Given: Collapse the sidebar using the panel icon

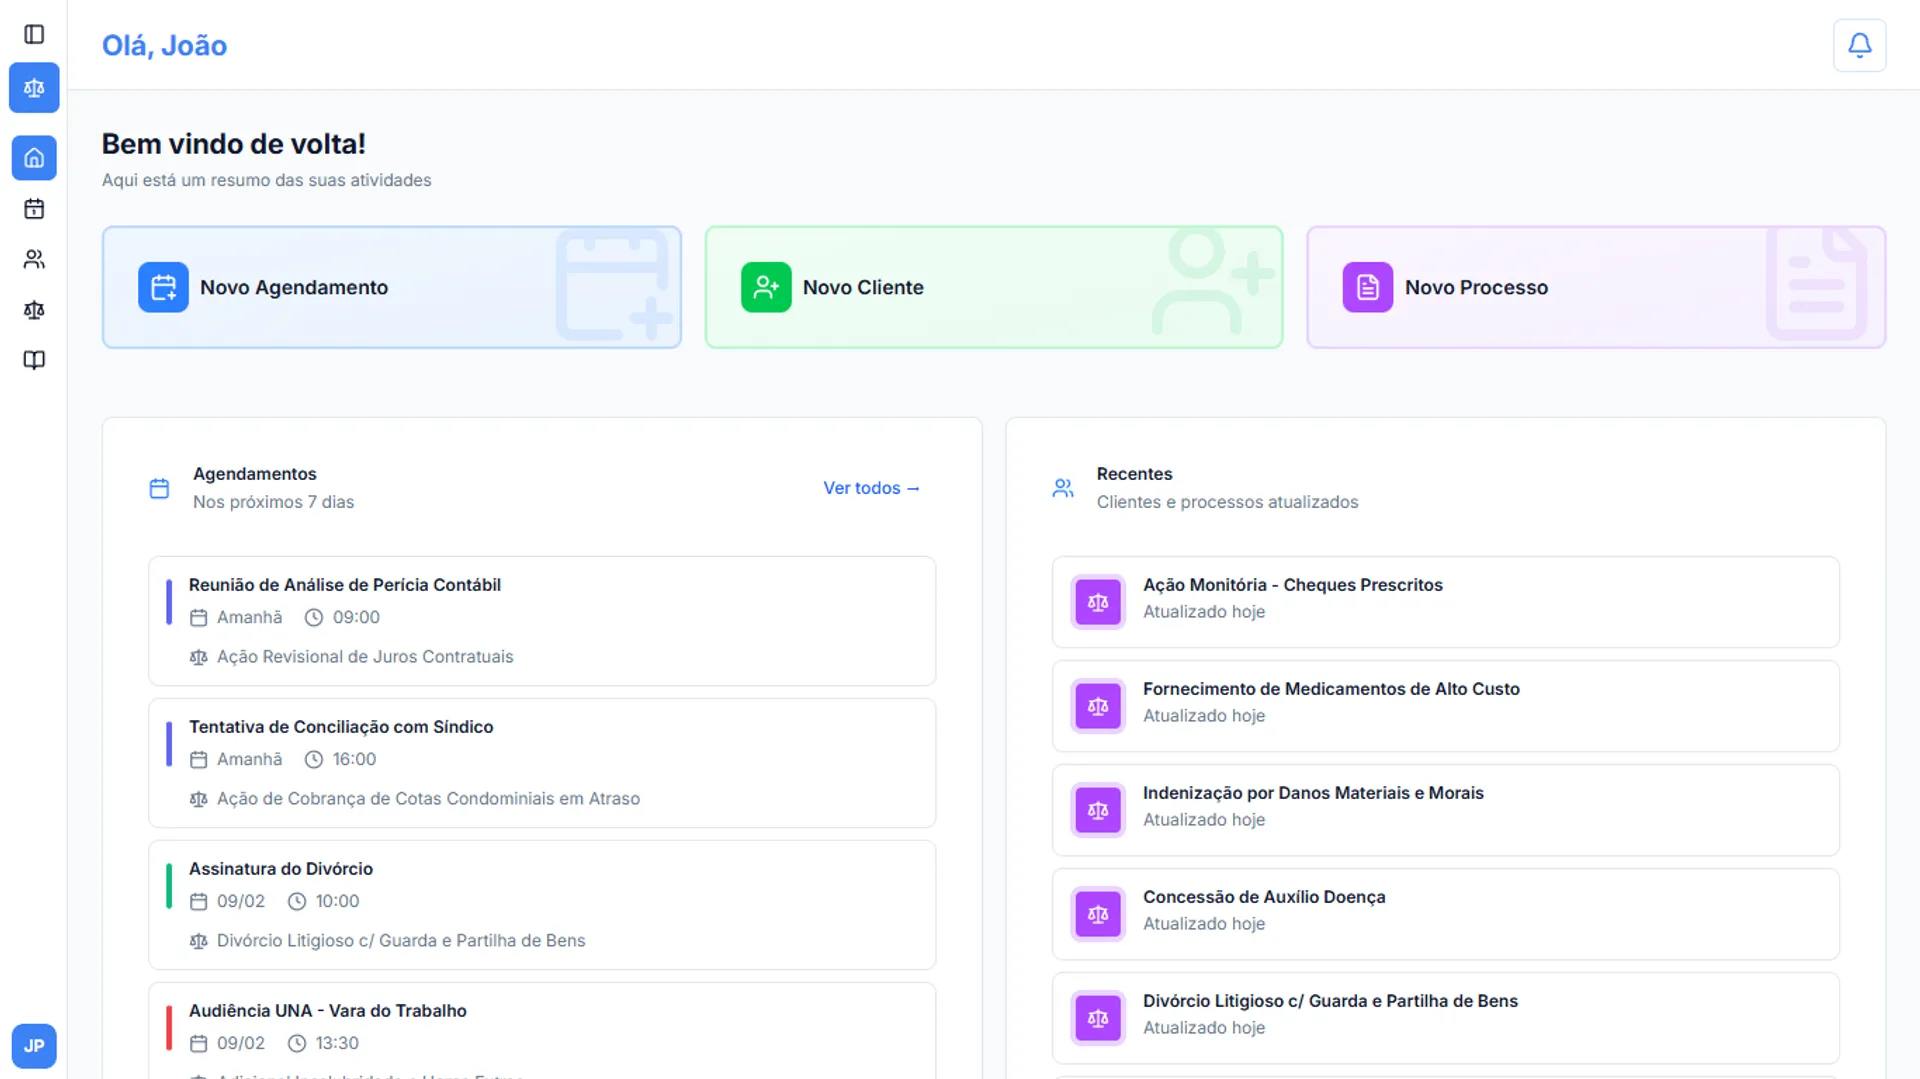Looking at the screenshot, I should point(35,34).
